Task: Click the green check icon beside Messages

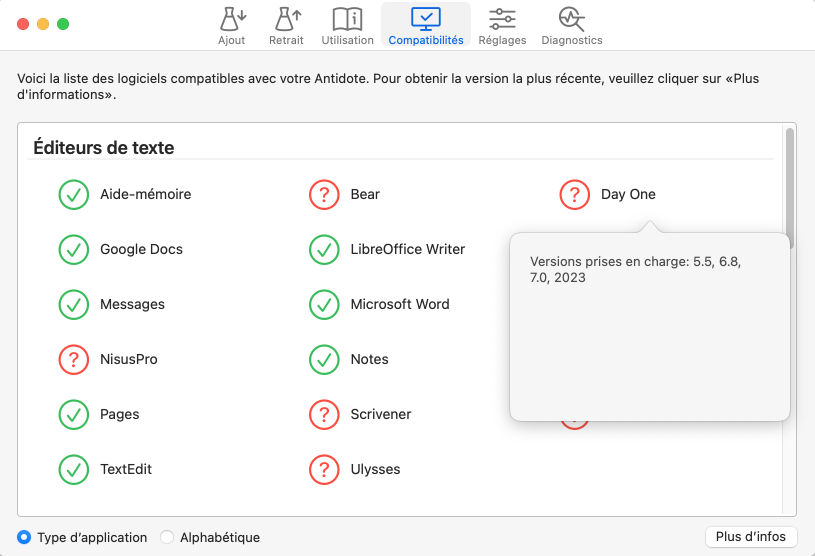Action: pos(74,305)
